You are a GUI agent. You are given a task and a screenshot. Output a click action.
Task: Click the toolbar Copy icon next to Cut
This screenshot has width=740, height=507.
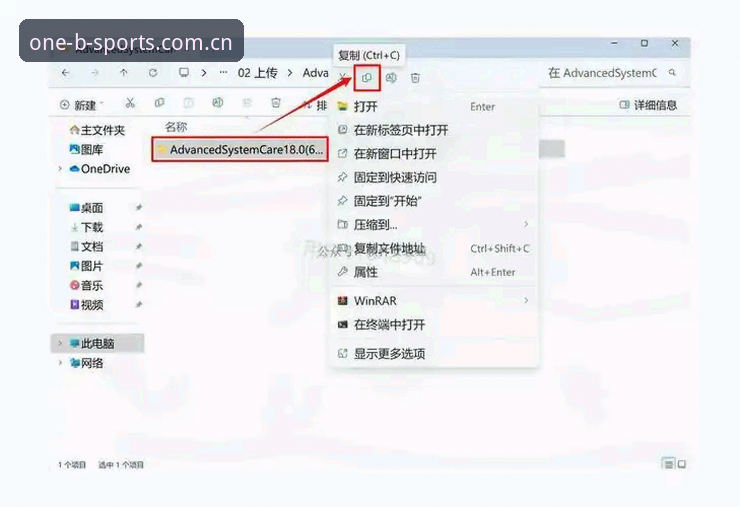pyautogui.click(x=160, y=103)
